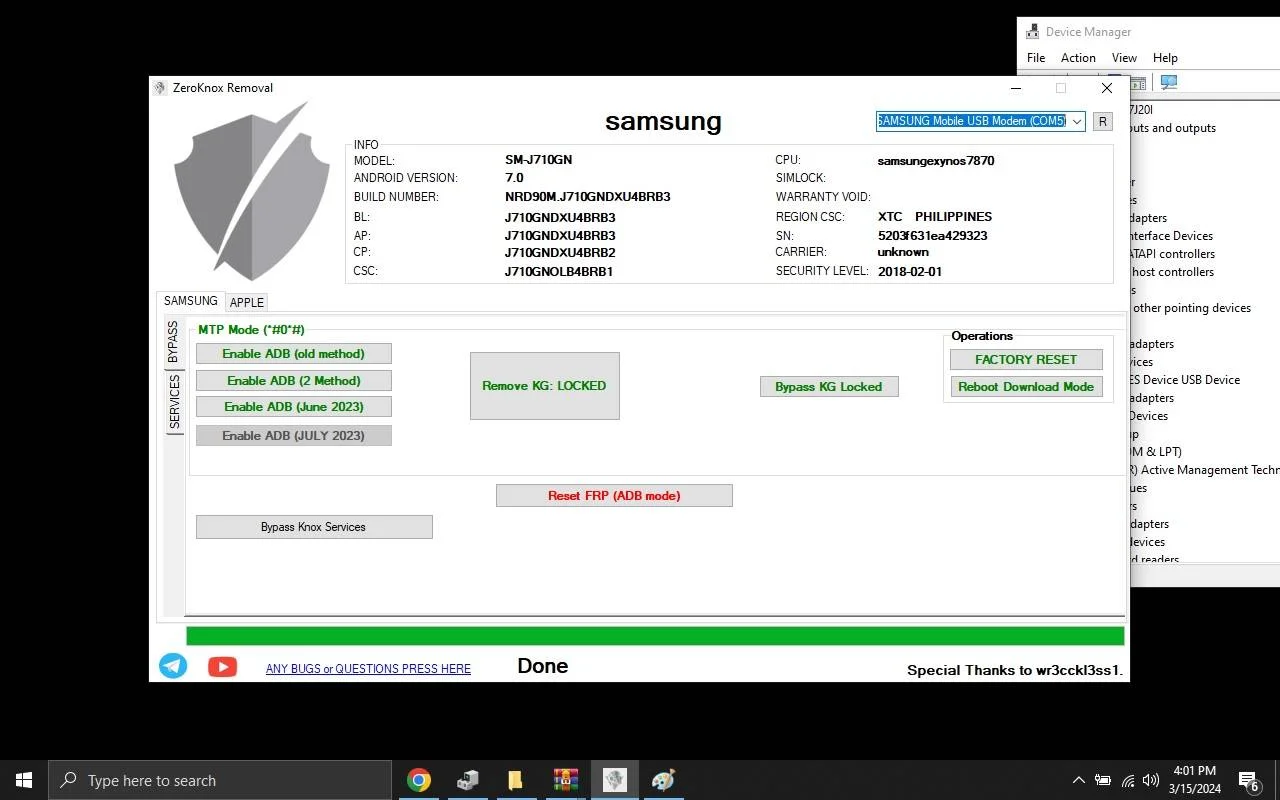
Task: Open the battery power tray icon
Action: coord(1102,780)
